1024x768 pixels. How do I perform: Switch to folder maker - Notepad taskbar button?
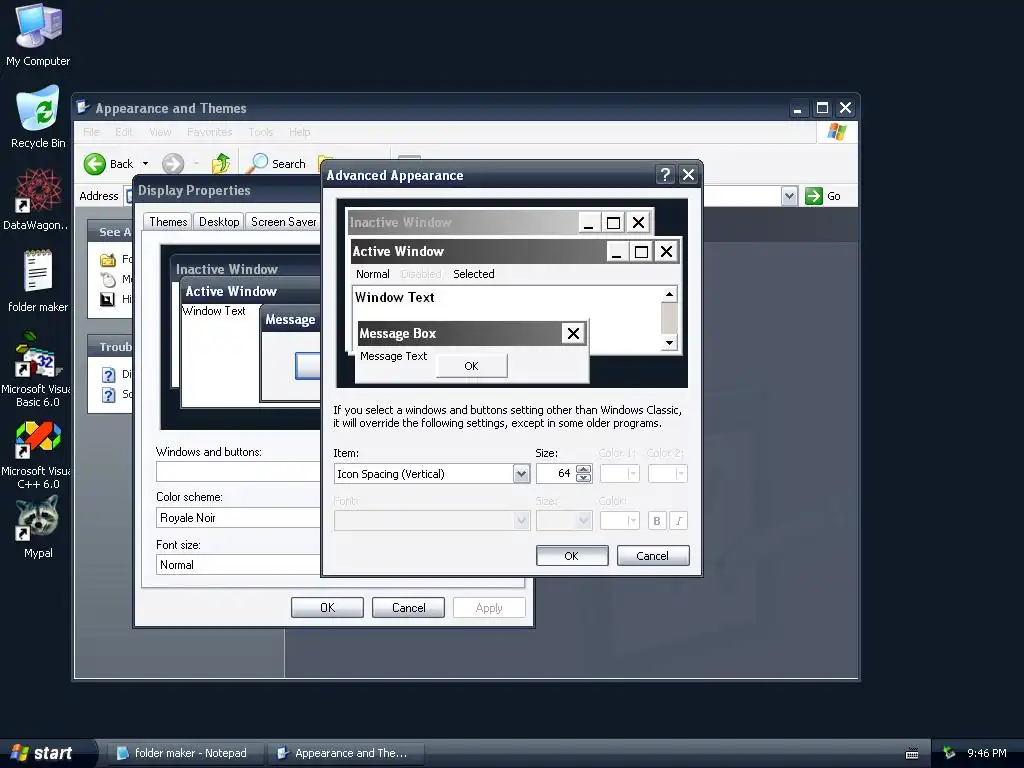[x=185, y=753]
